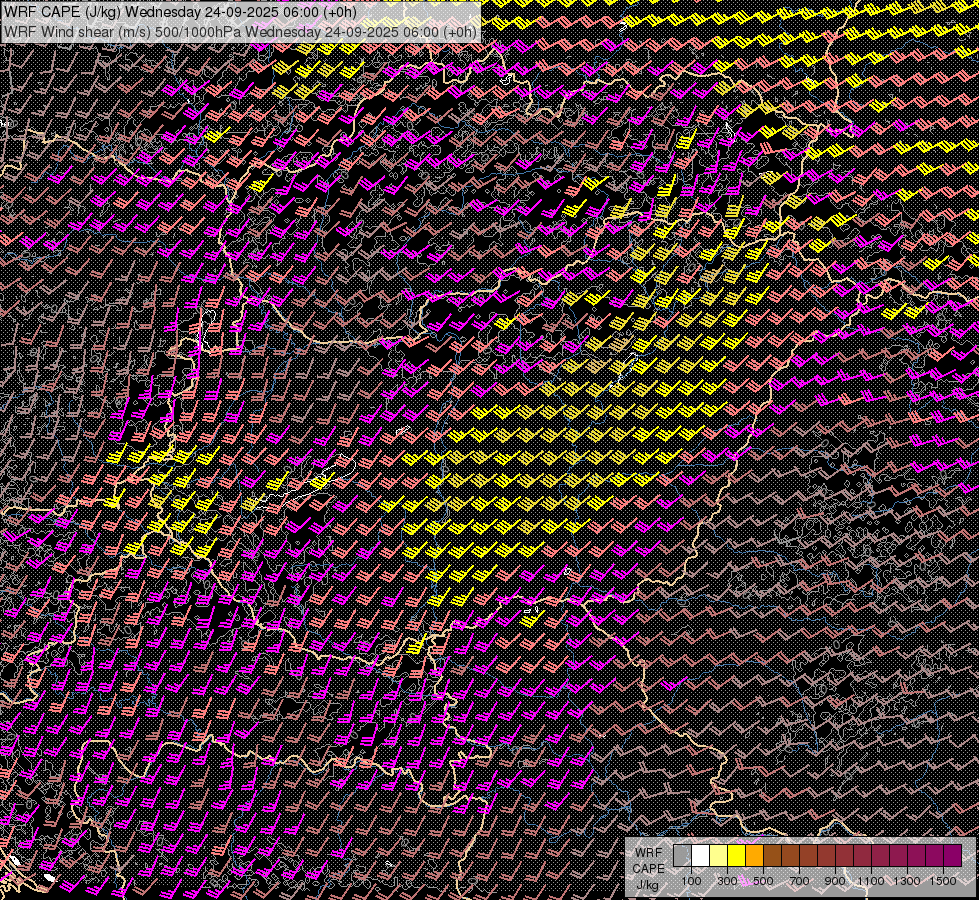Click the WRF CAPE title line
979x900 pixels.
point(180,11)
